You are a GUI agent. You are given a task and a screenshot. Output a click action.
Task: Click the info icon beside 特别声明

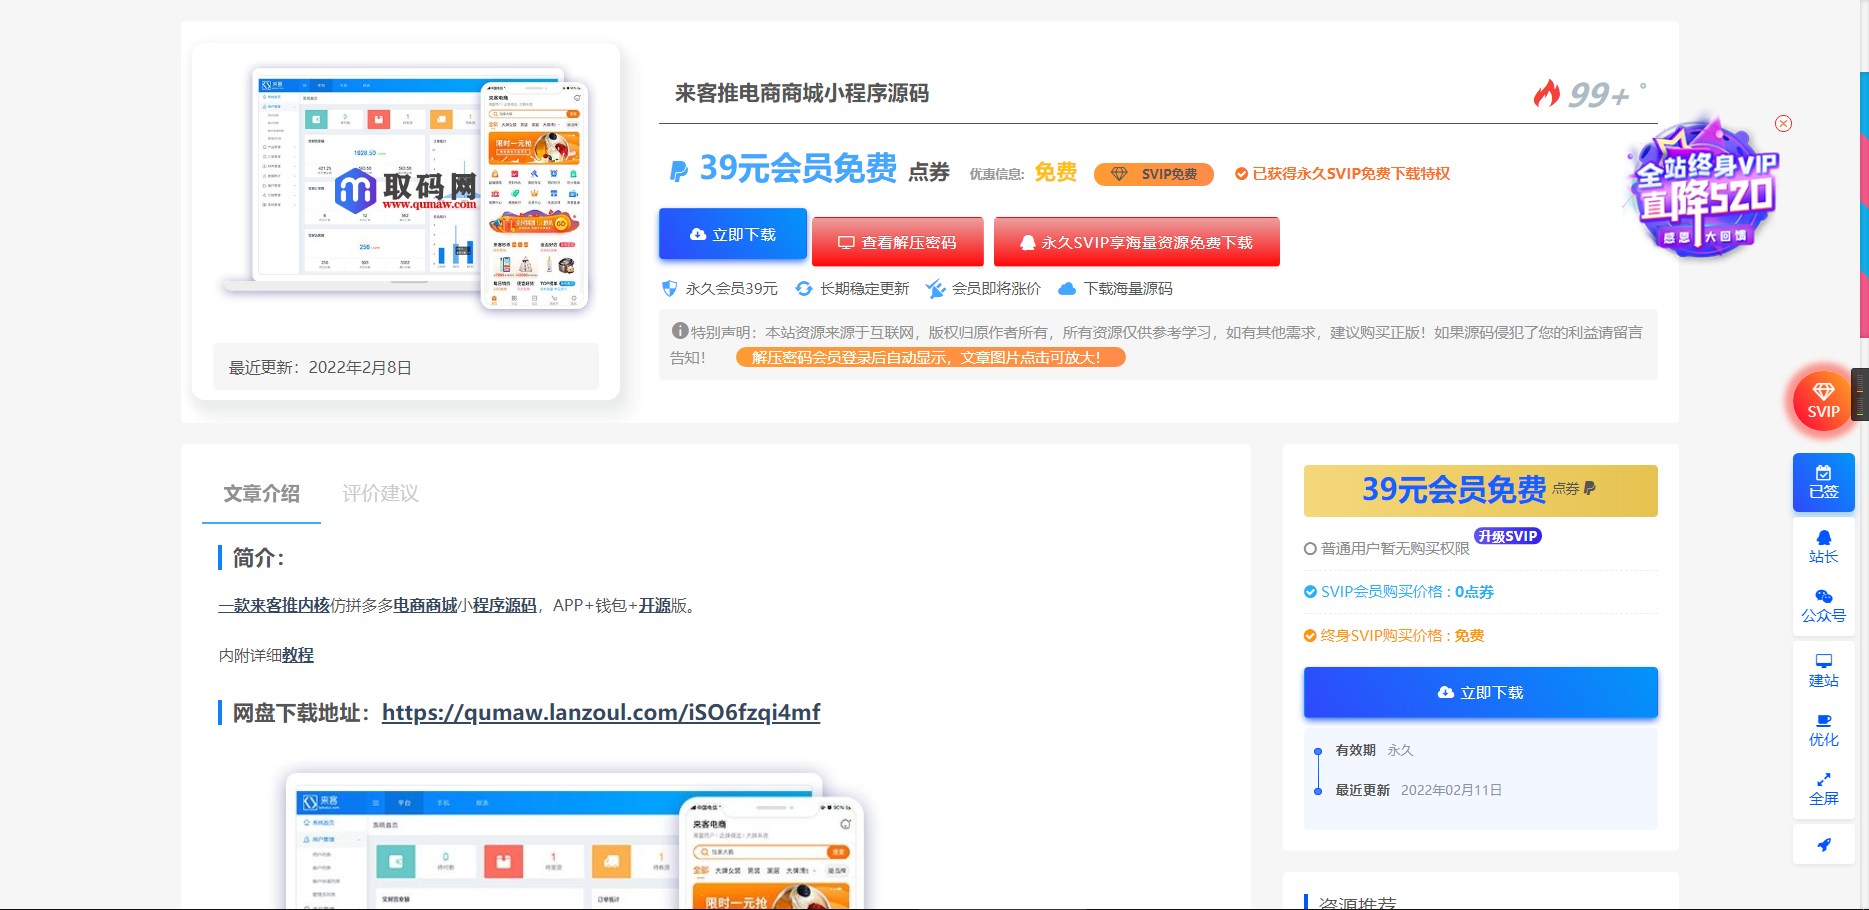coord(680,331)
